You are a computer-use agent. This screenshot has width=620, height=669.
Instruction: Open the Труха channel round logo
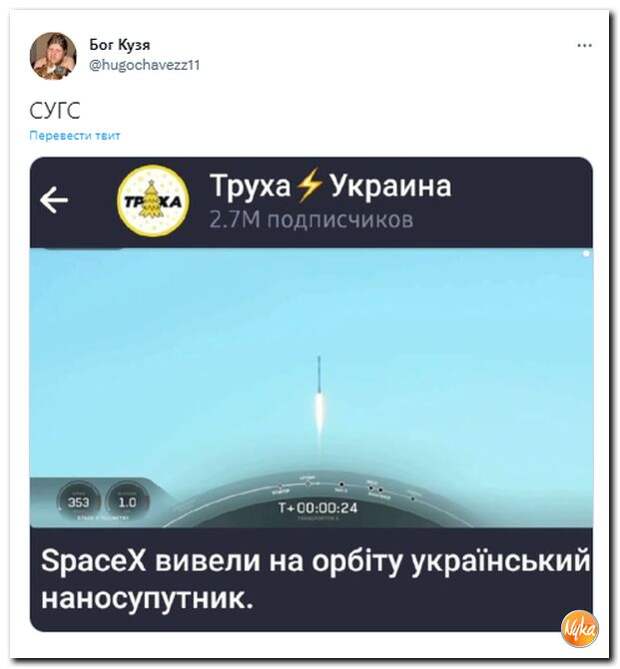click(153, 201)
